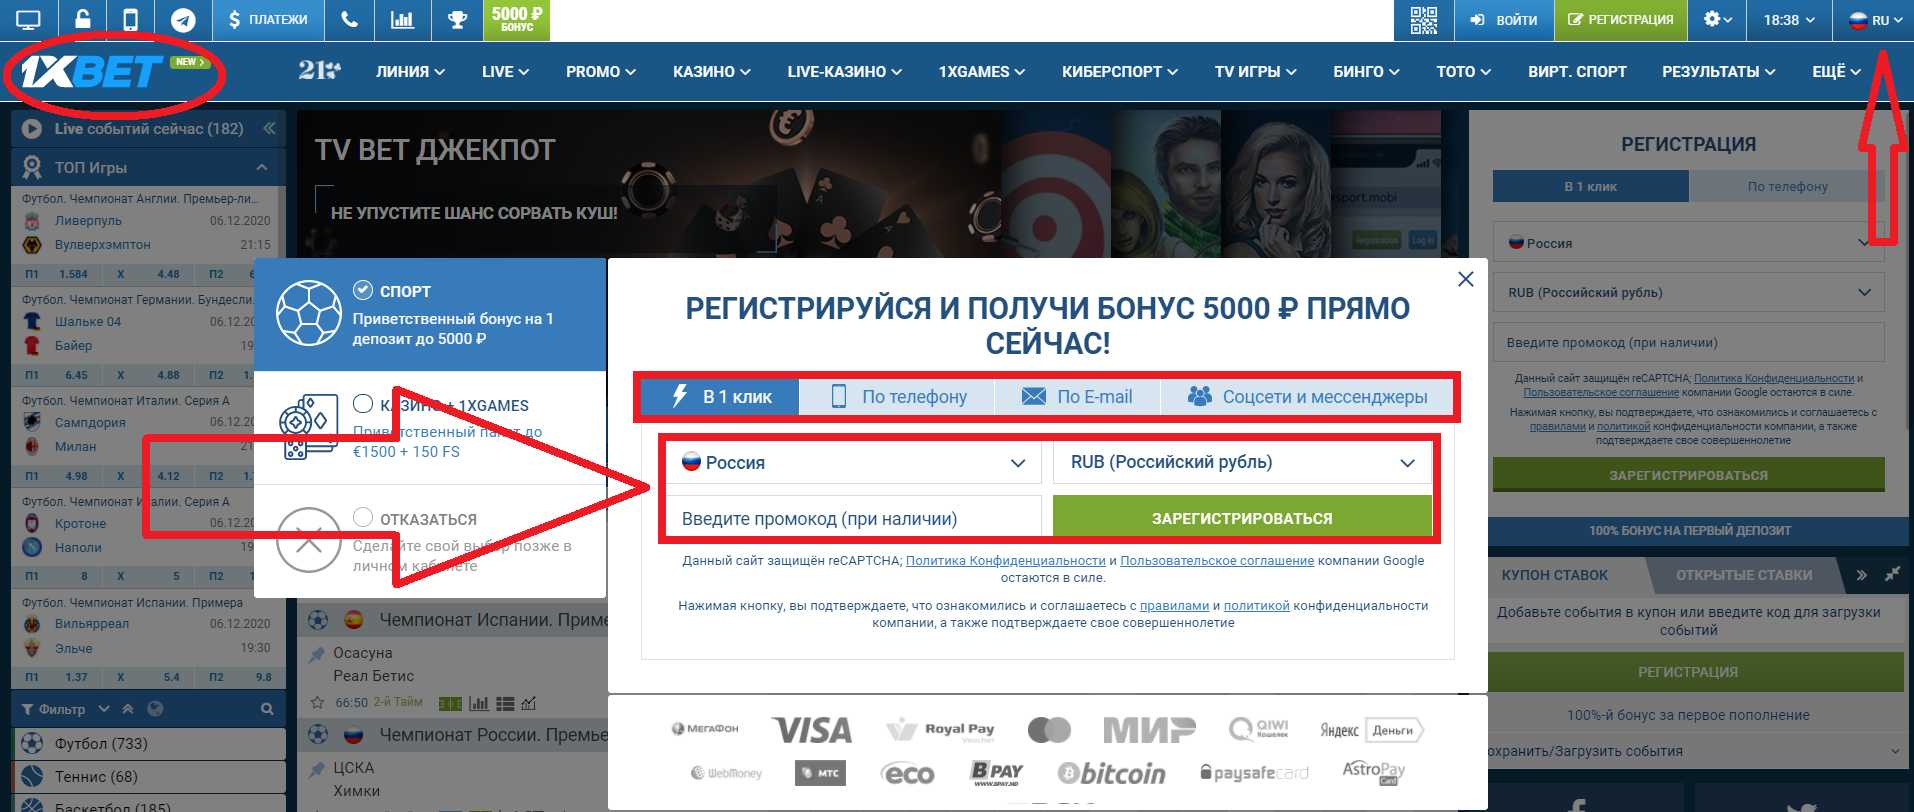Open РЕЗУЛЬТАТЫ menu
Screen dimensions: 1914x812
(1718, 71)
